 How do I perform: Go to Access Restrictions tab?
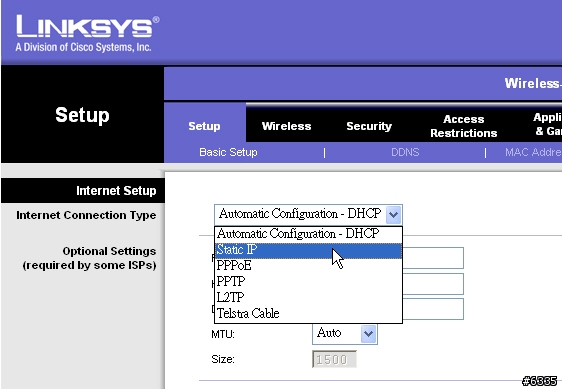pos(464,126)
